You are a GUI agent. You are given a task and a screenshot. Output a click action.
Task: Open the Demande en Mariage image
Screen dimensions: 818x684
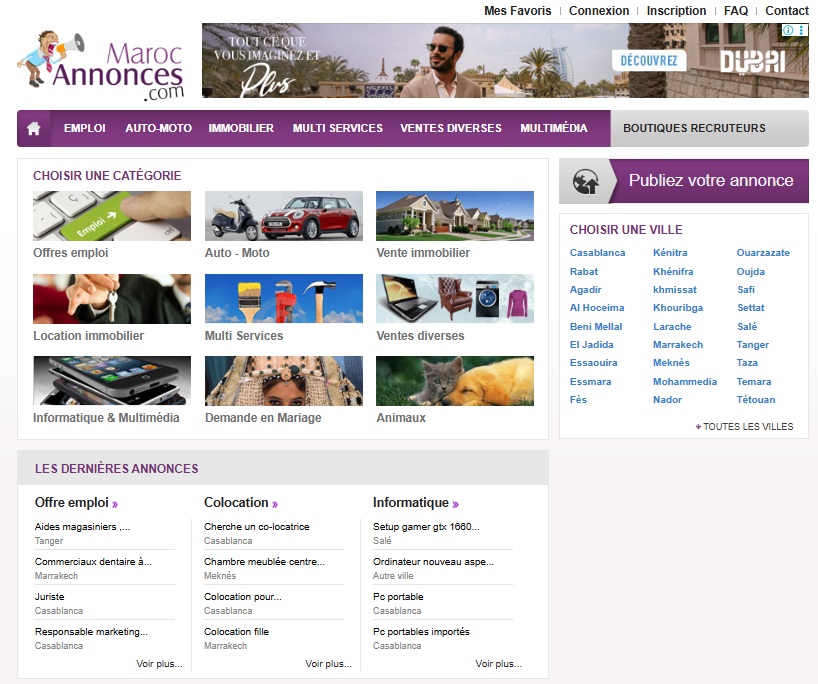[x=284, y=381]
